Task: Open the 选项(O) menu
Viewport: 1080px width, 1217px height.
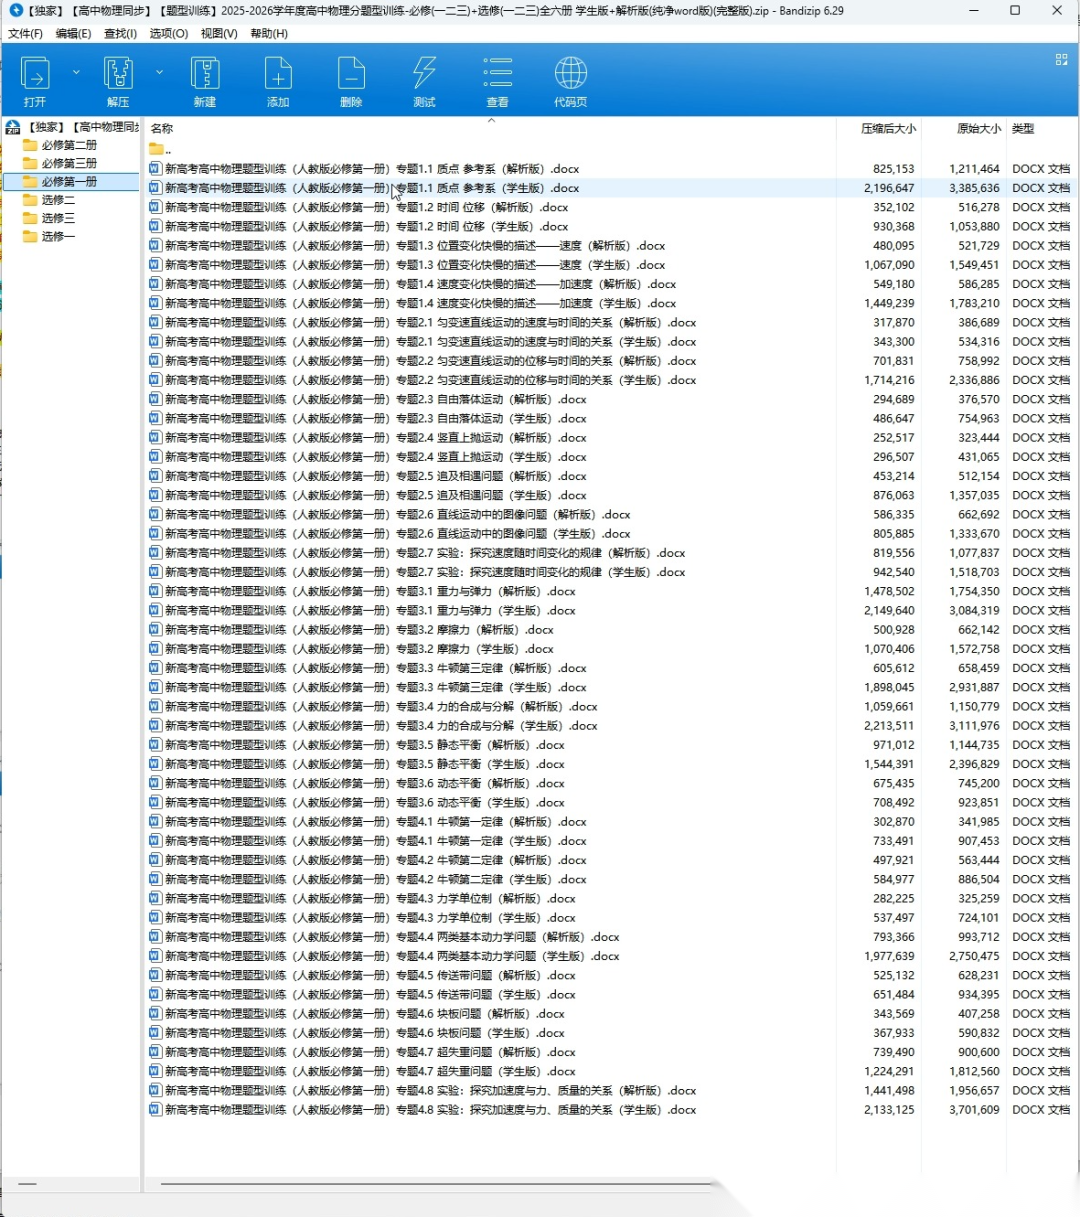Action: (x=168, y=33)
